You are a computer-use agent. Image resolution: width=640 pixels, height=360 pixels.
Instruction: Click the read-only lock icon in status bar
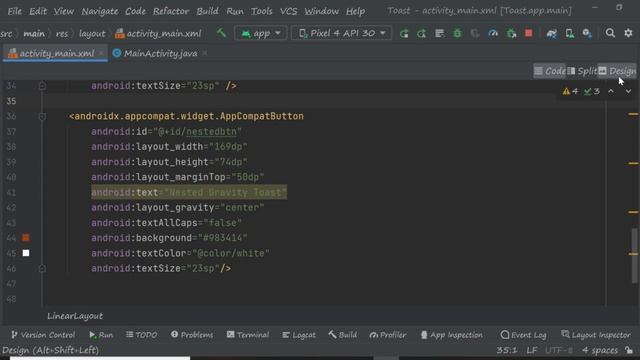[x=629, y=350]
